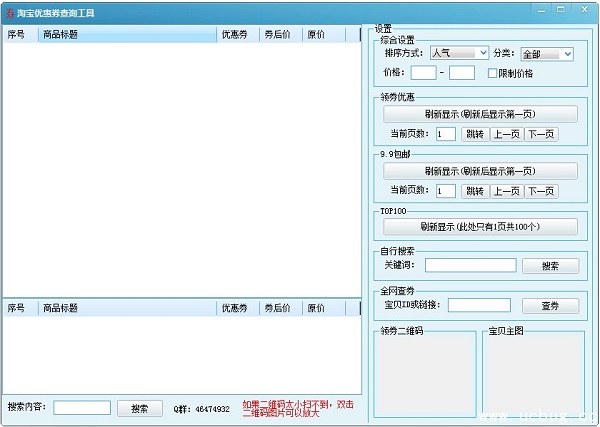Refresh the TOP100 list
The height and width of the screenshot is (427, 600).
tap(480, 227)
